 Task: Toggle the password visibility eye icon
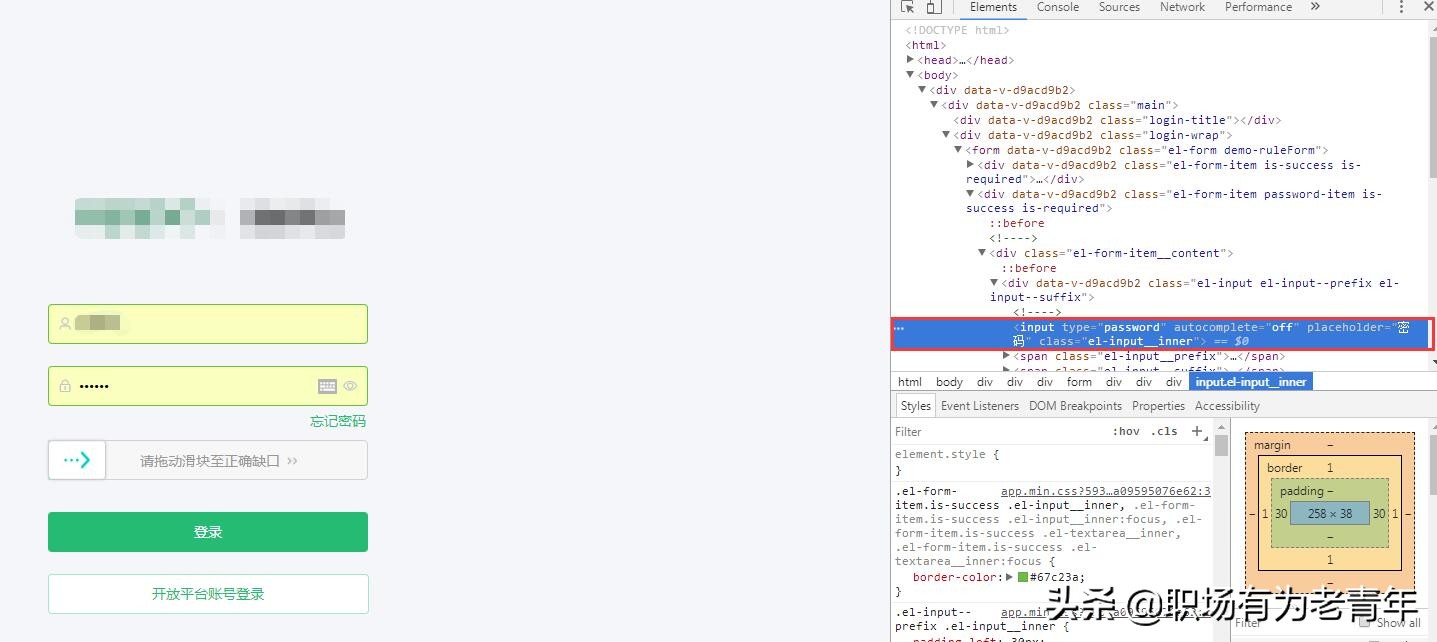click(350, 386)
